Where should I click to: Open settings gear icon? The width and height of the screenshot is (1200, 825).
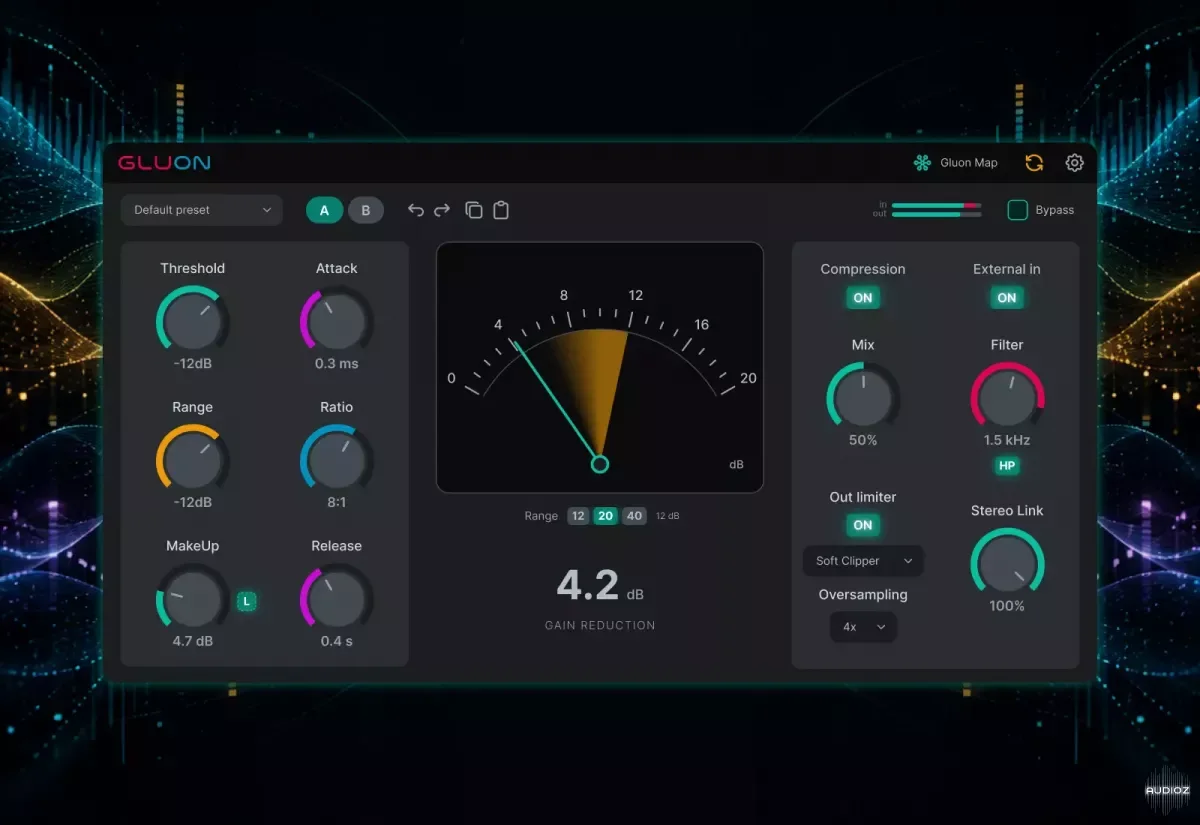1075,163
